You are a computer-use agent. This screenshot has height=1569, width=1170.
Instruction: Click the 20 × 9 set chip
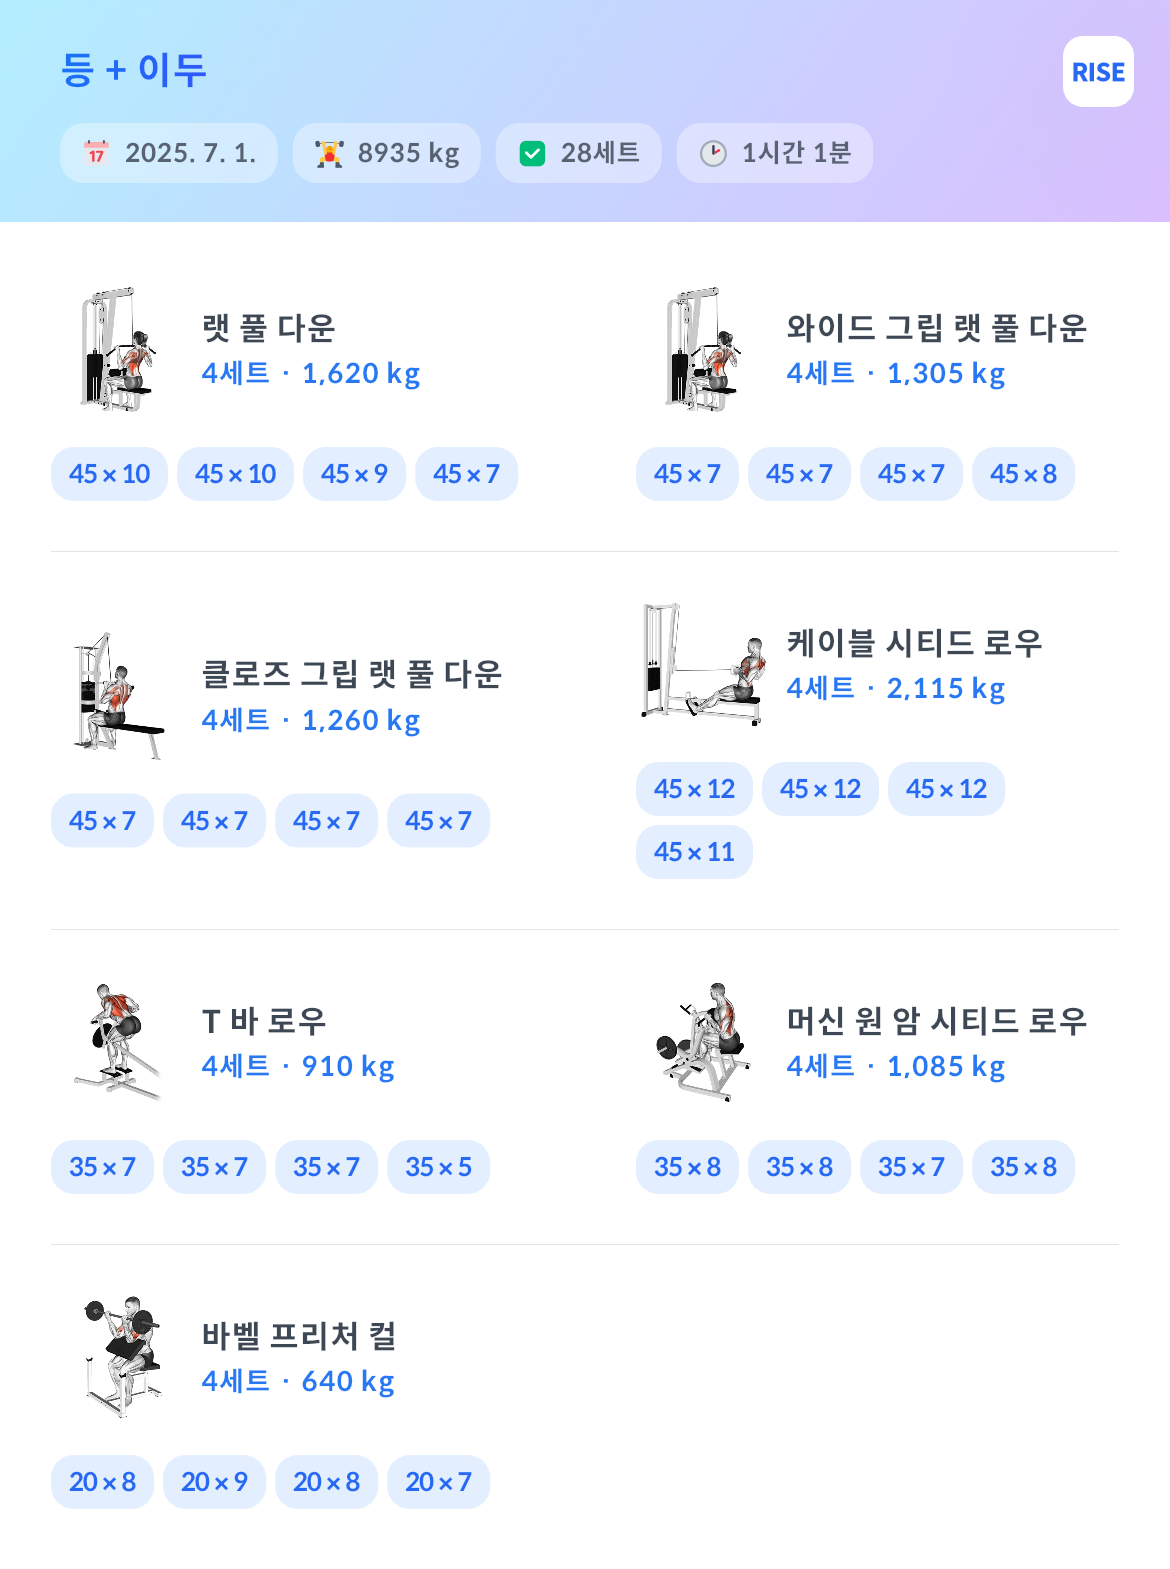pyautogui.click(x=214, y=1482)
